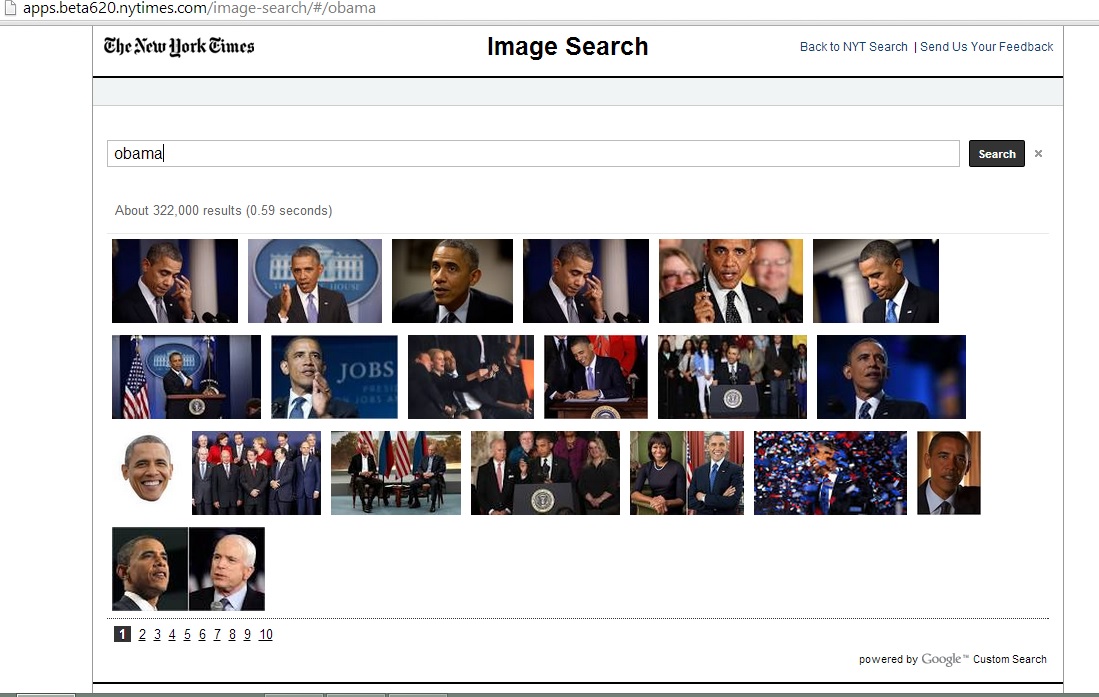Go to results page 2

tap(142, 635)
